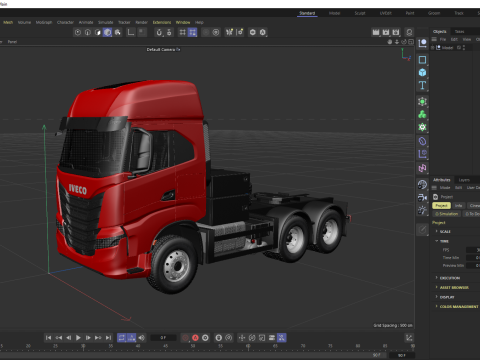Image resolution: width=480 pixels, height=360 pixels.
Task: Open the user profile head icon
Action: click(409, 32)
